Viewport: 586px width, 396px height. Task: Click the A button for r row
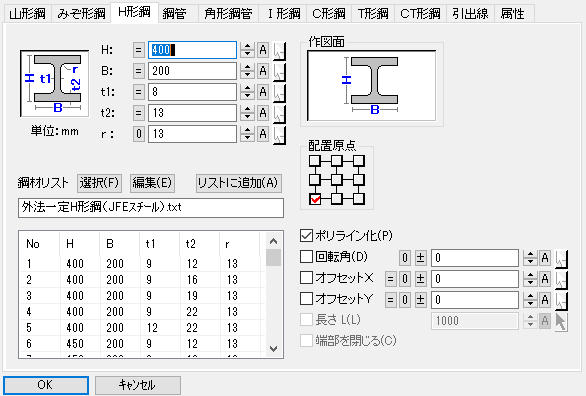coord(263,134)
